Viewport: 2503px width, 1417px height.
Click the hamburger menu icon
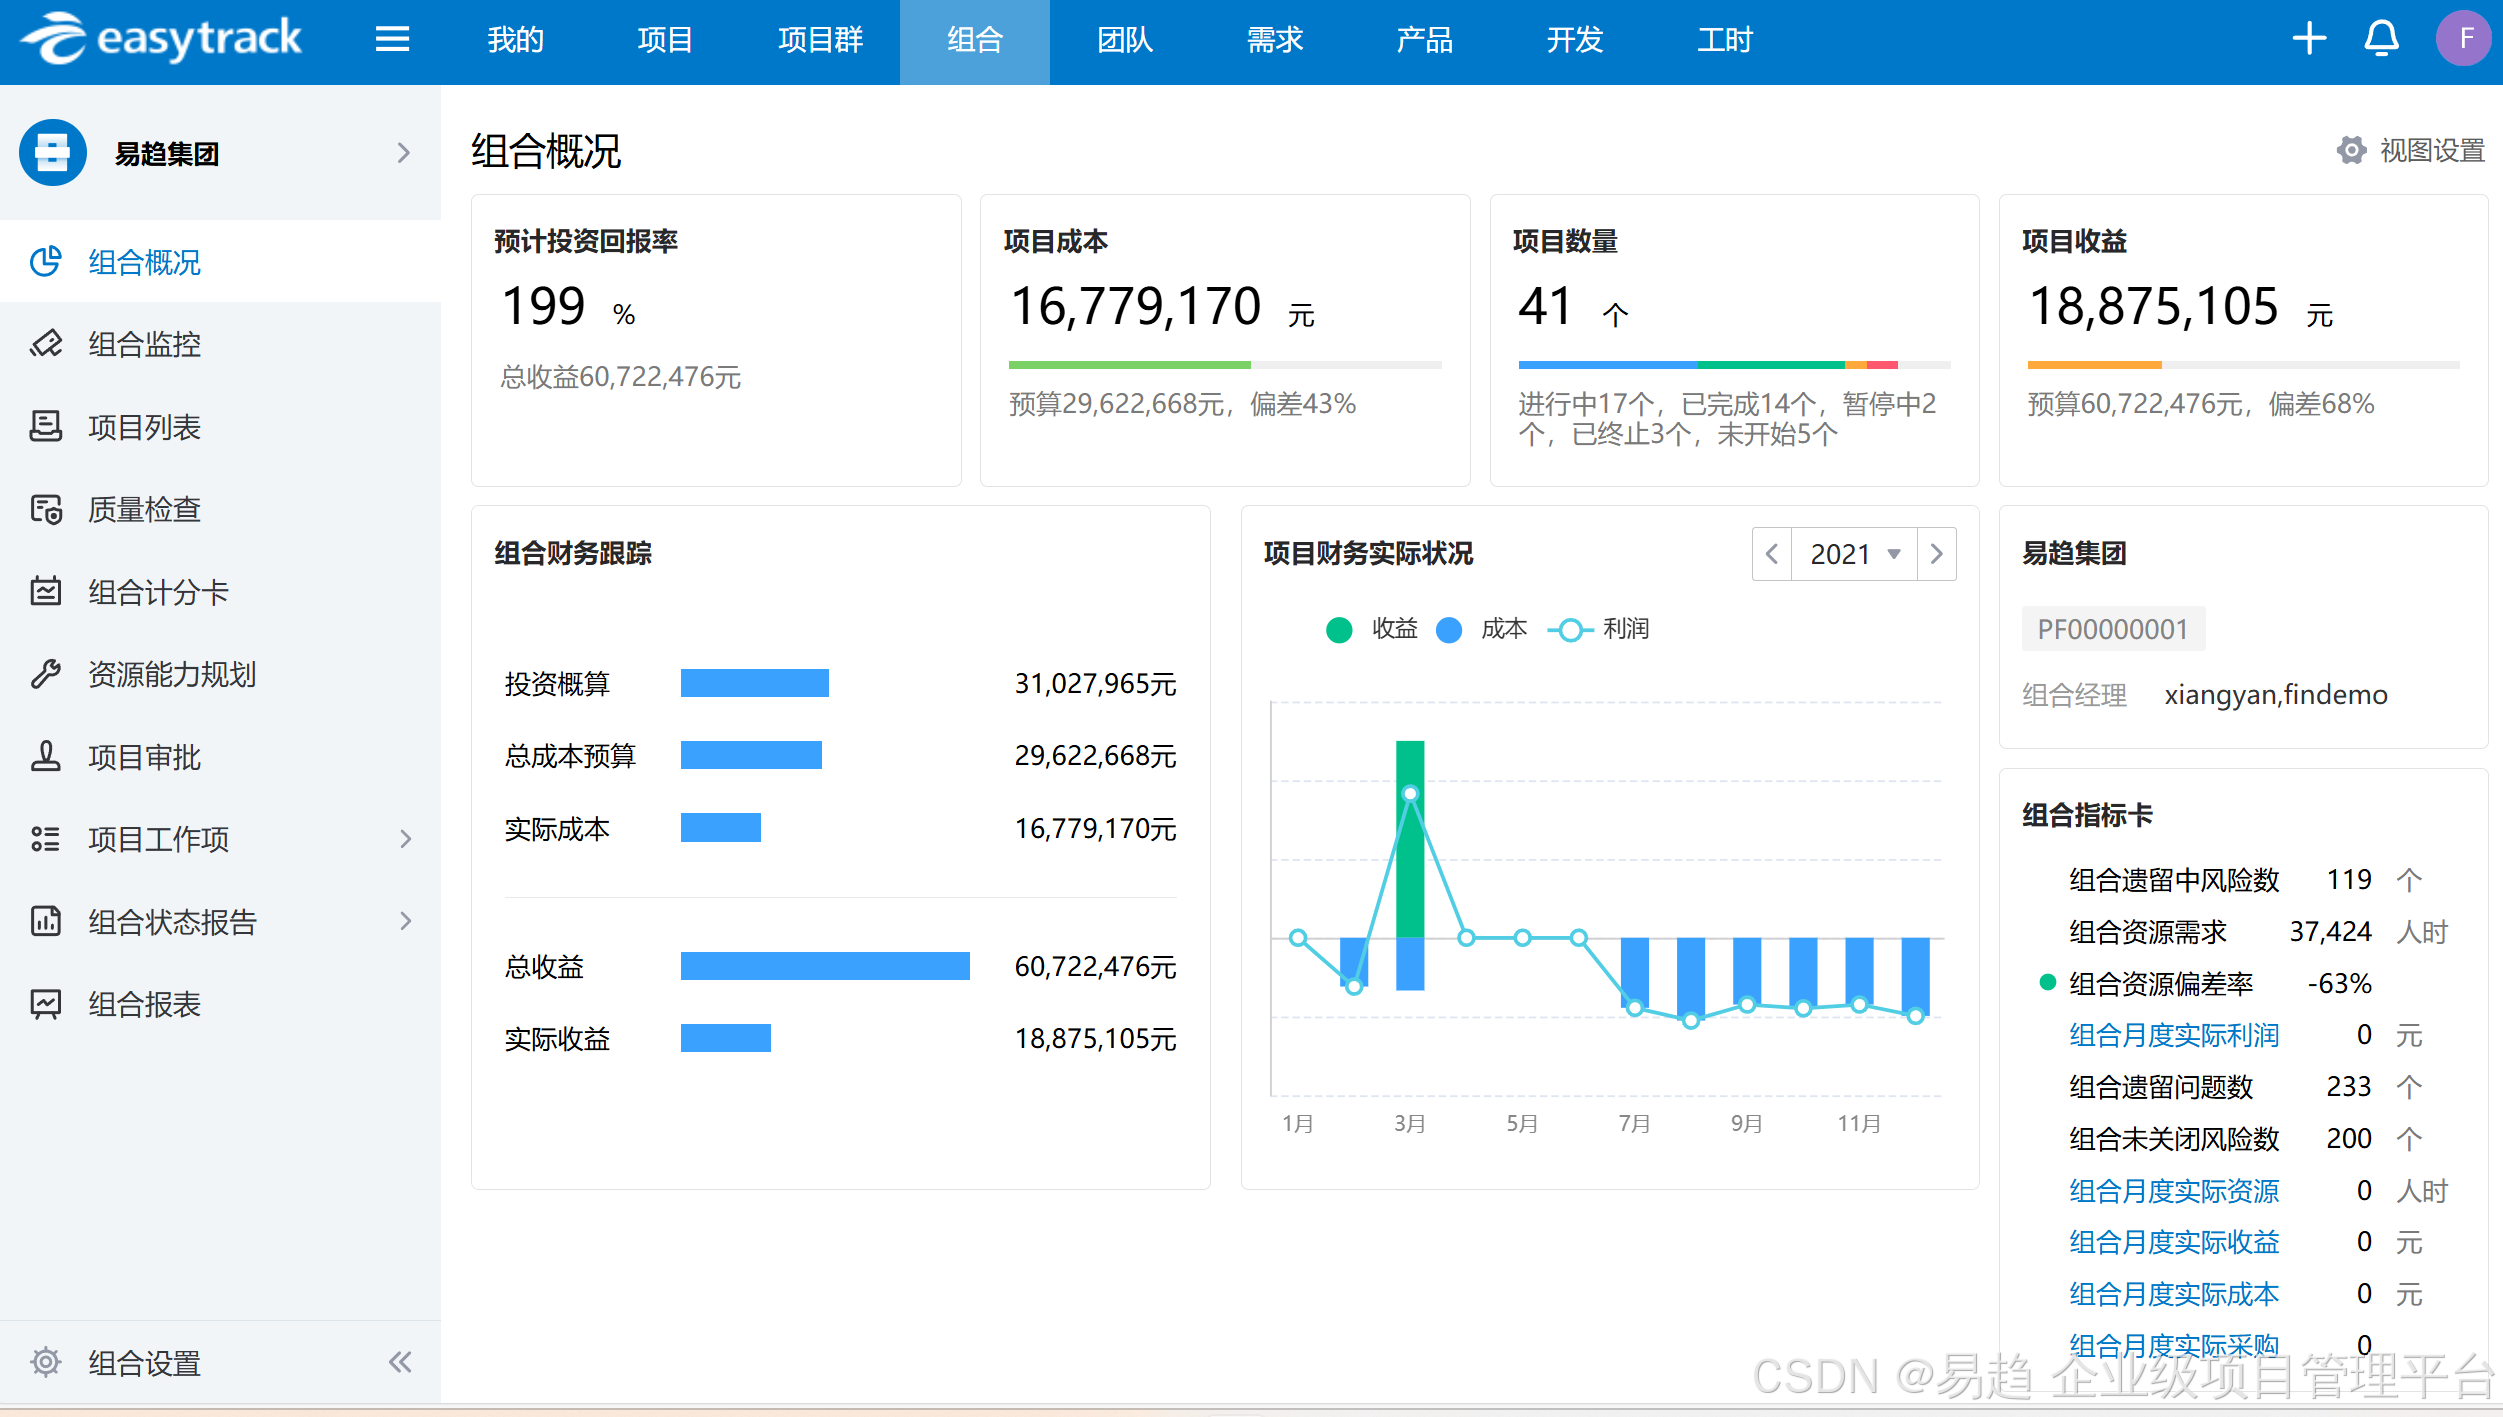point(392,40)
